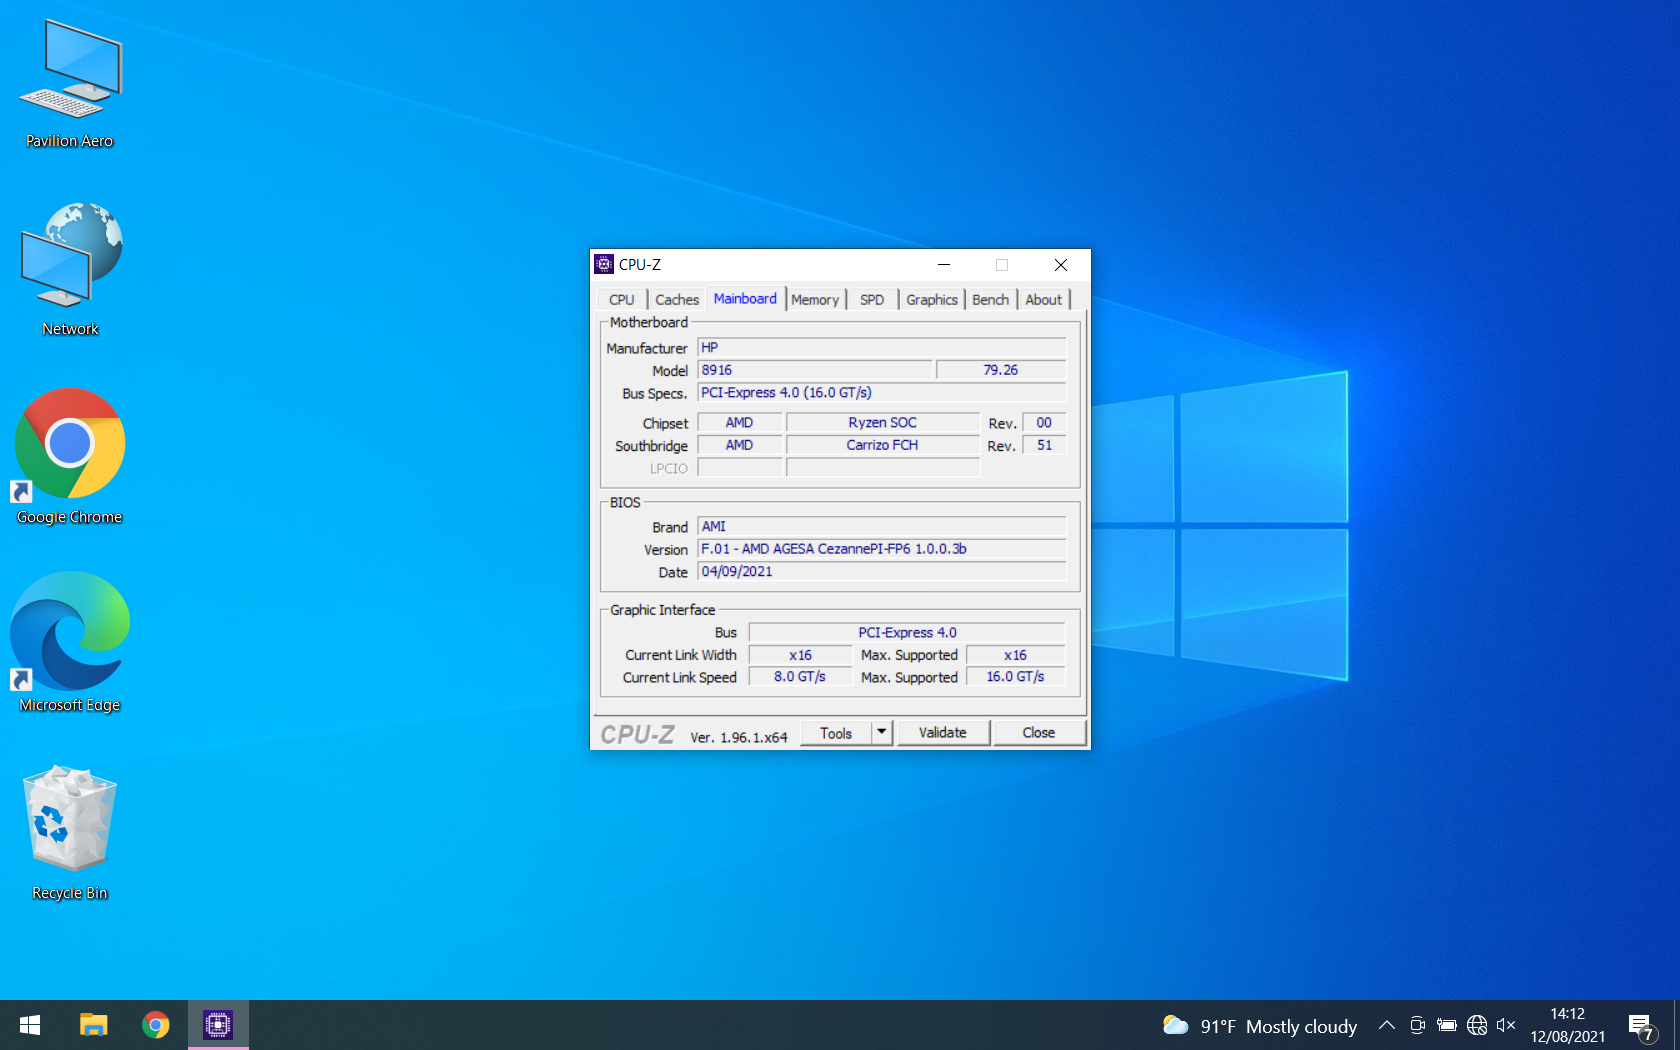Switch to the Caches tab

point(677,300)
